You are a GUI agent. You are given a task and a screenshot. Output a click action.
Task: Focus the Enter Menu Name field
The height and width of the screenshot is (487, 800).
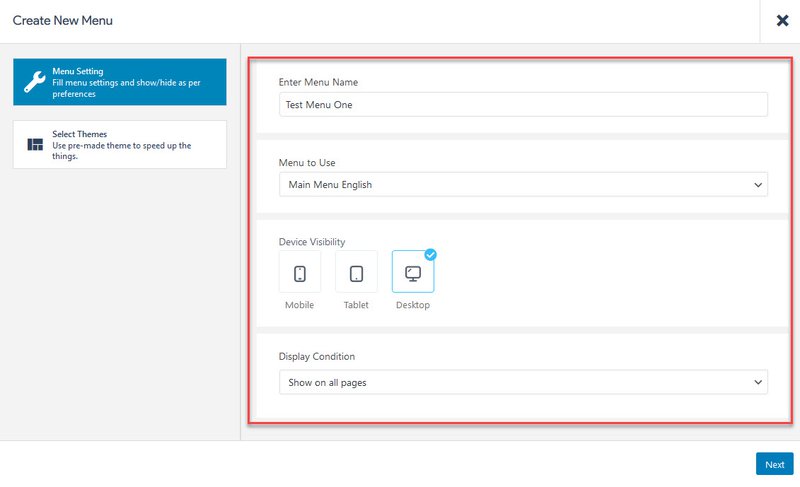tap(523, 105)
